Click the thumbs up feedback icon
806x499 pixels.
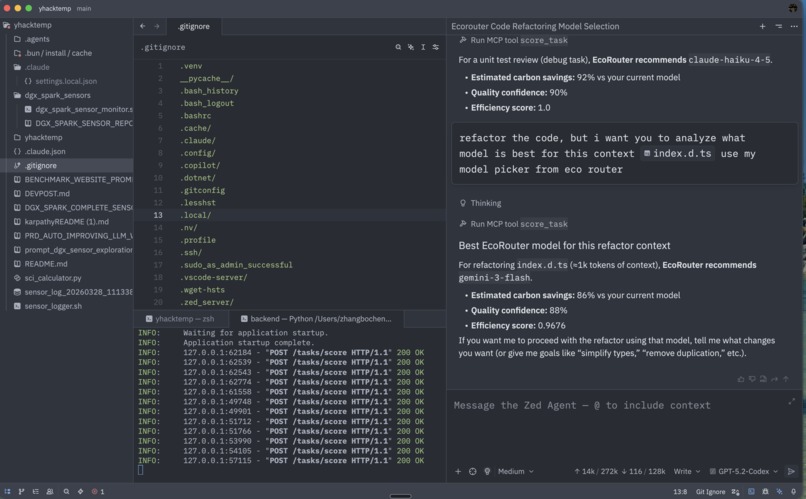pos(741,379)
